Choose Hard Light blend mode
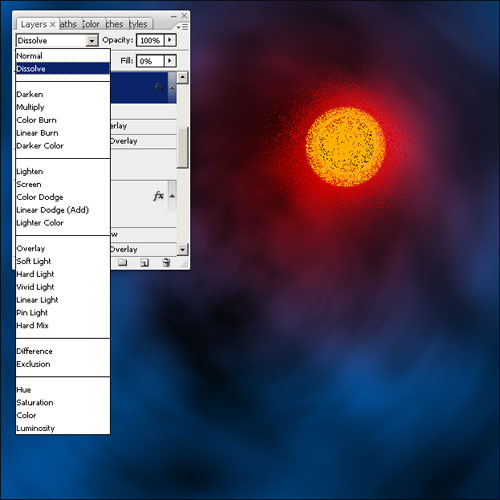The image size is (500, 500). (63, 274)
